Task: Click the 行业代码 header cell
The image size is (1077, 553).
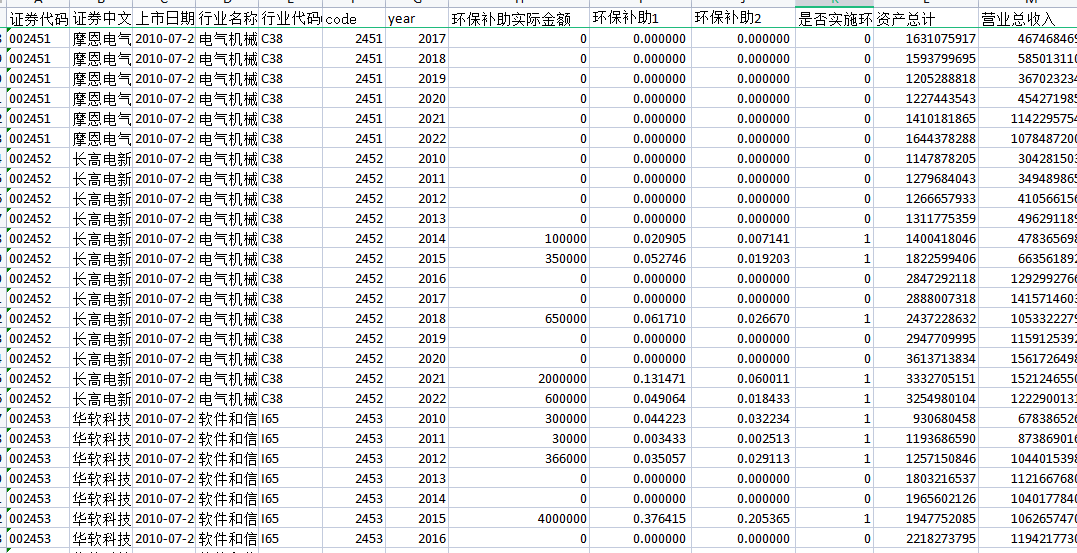Action: pos(291,19)
